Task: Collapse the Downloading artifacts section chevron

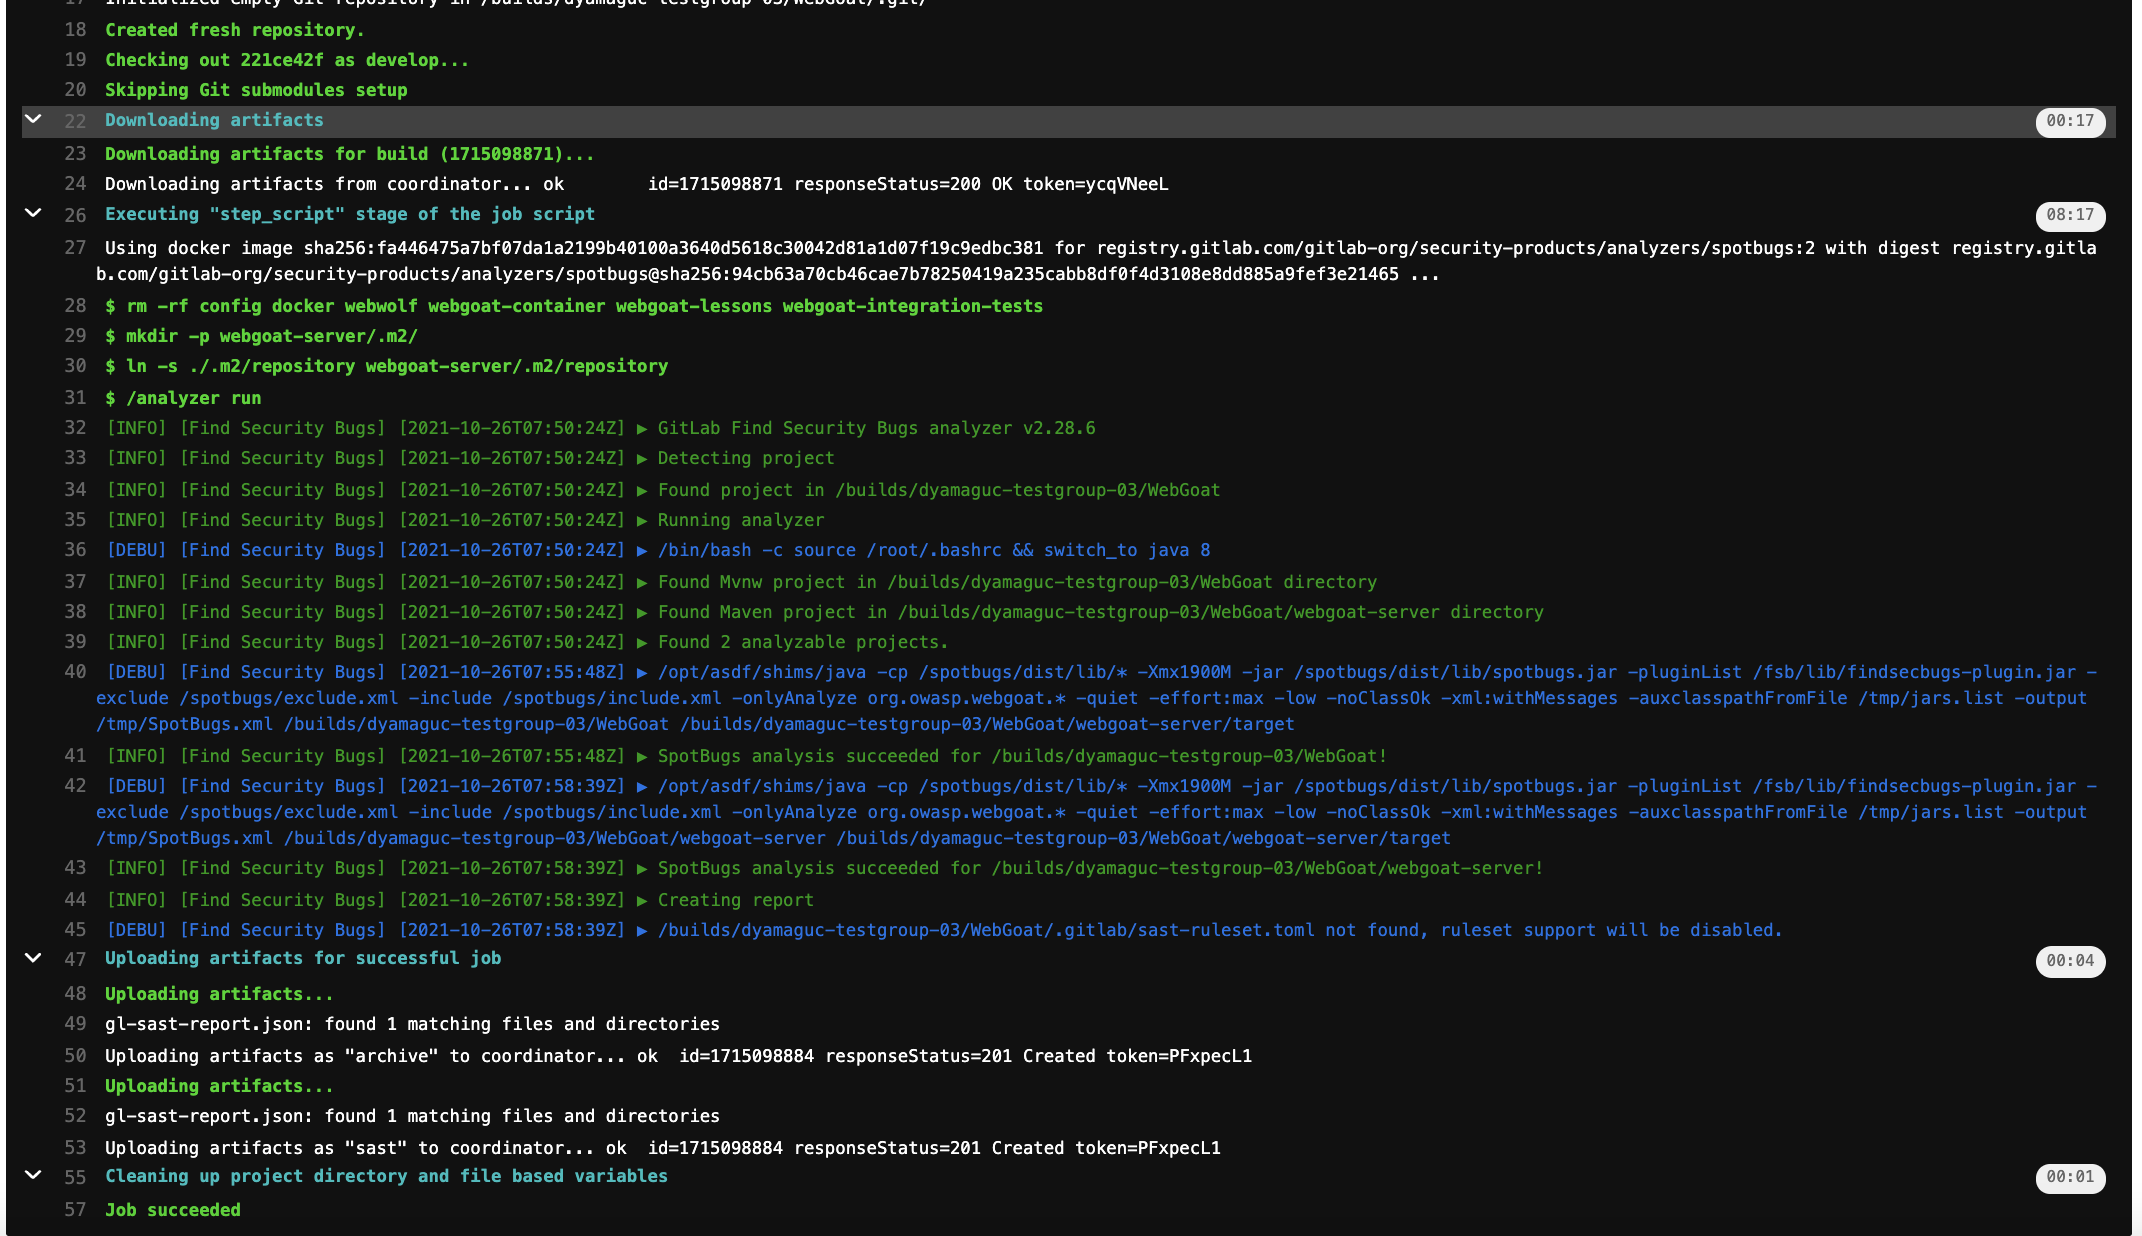Action: [33, 119]
